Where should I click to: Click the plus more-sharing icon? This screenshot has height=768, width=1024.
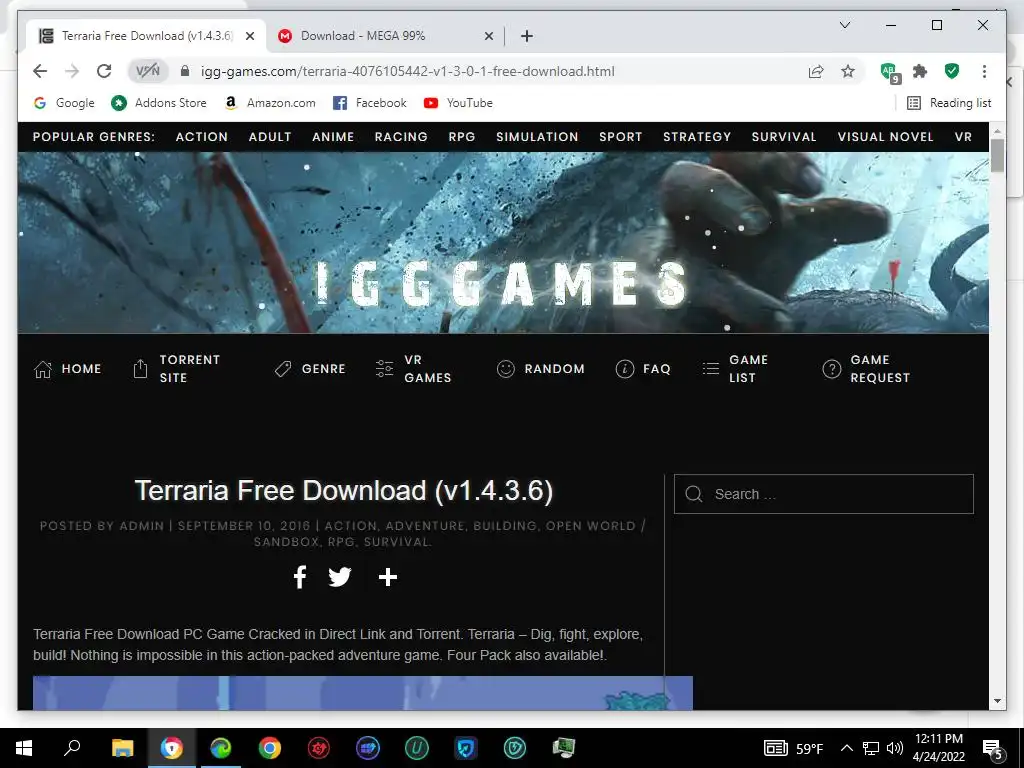click(388, 577)
